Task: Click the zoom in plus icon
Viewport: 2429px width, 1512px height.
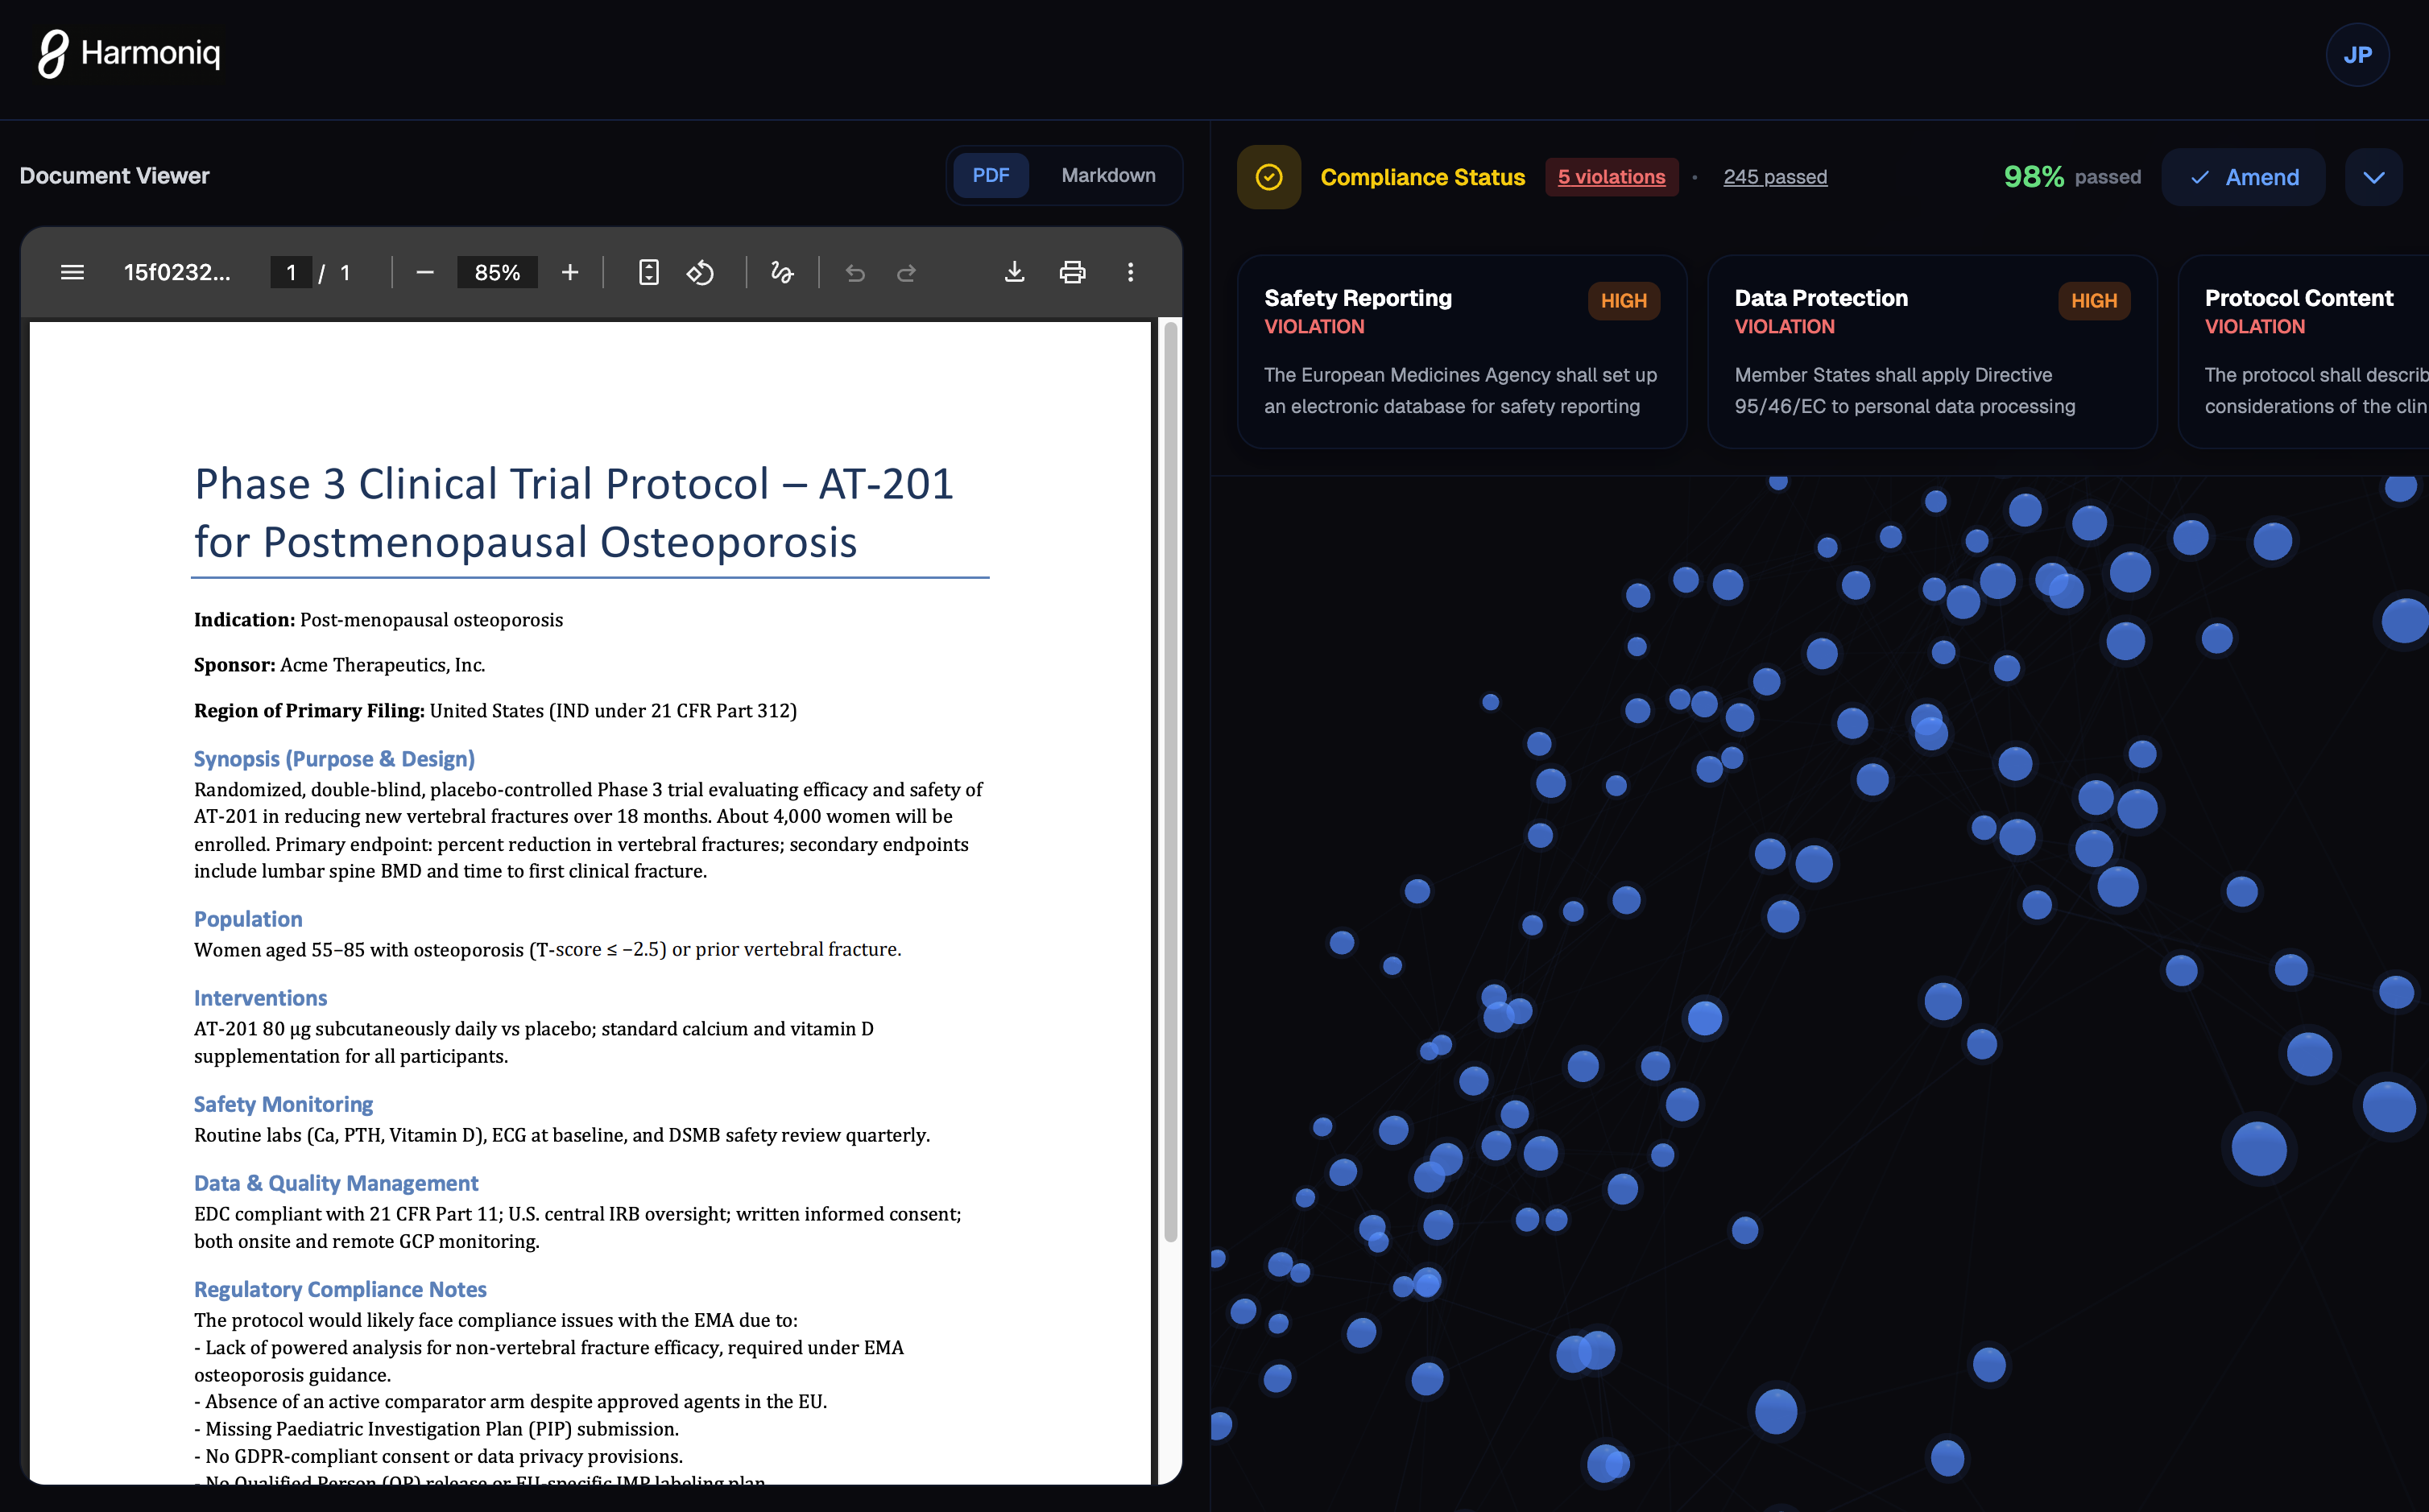Action: click(570, 272)
